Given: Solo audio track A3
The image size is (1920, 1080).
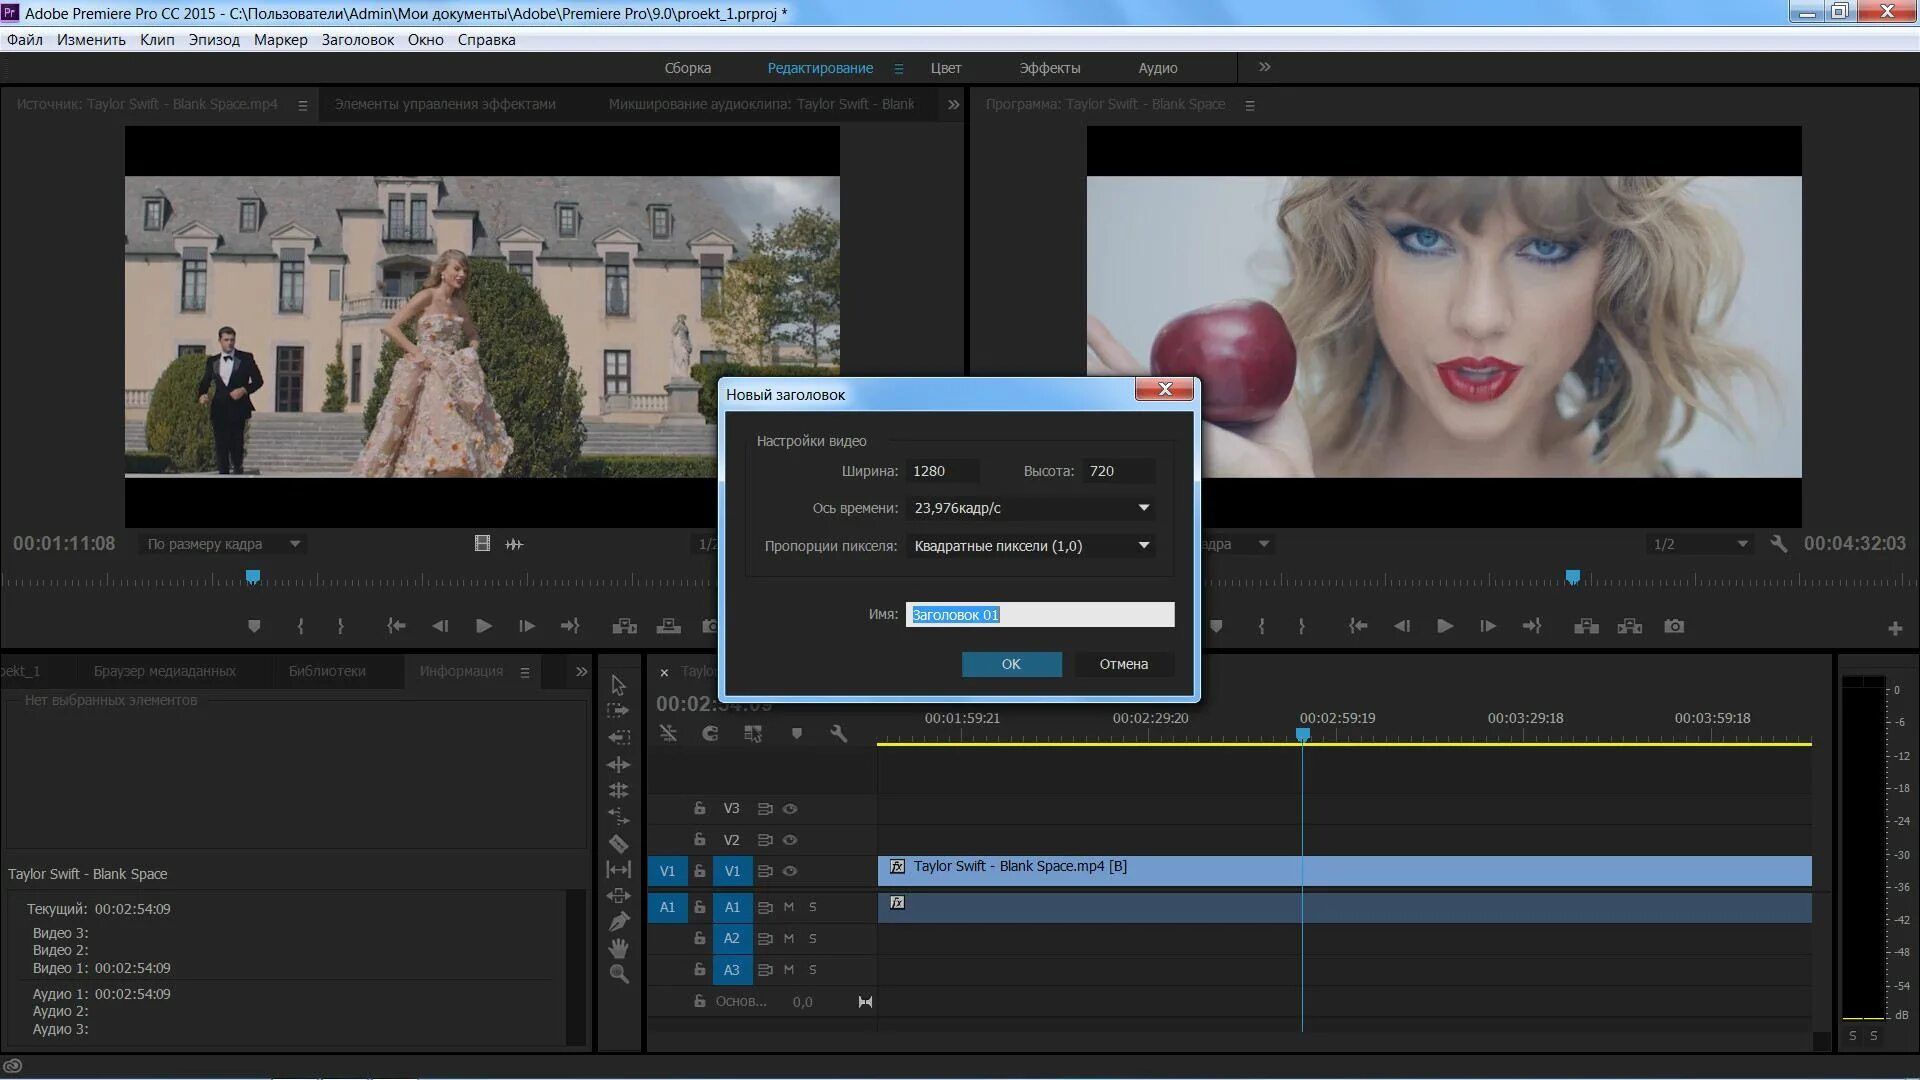Looking at the screenshot, I should [x=813, y=970].
